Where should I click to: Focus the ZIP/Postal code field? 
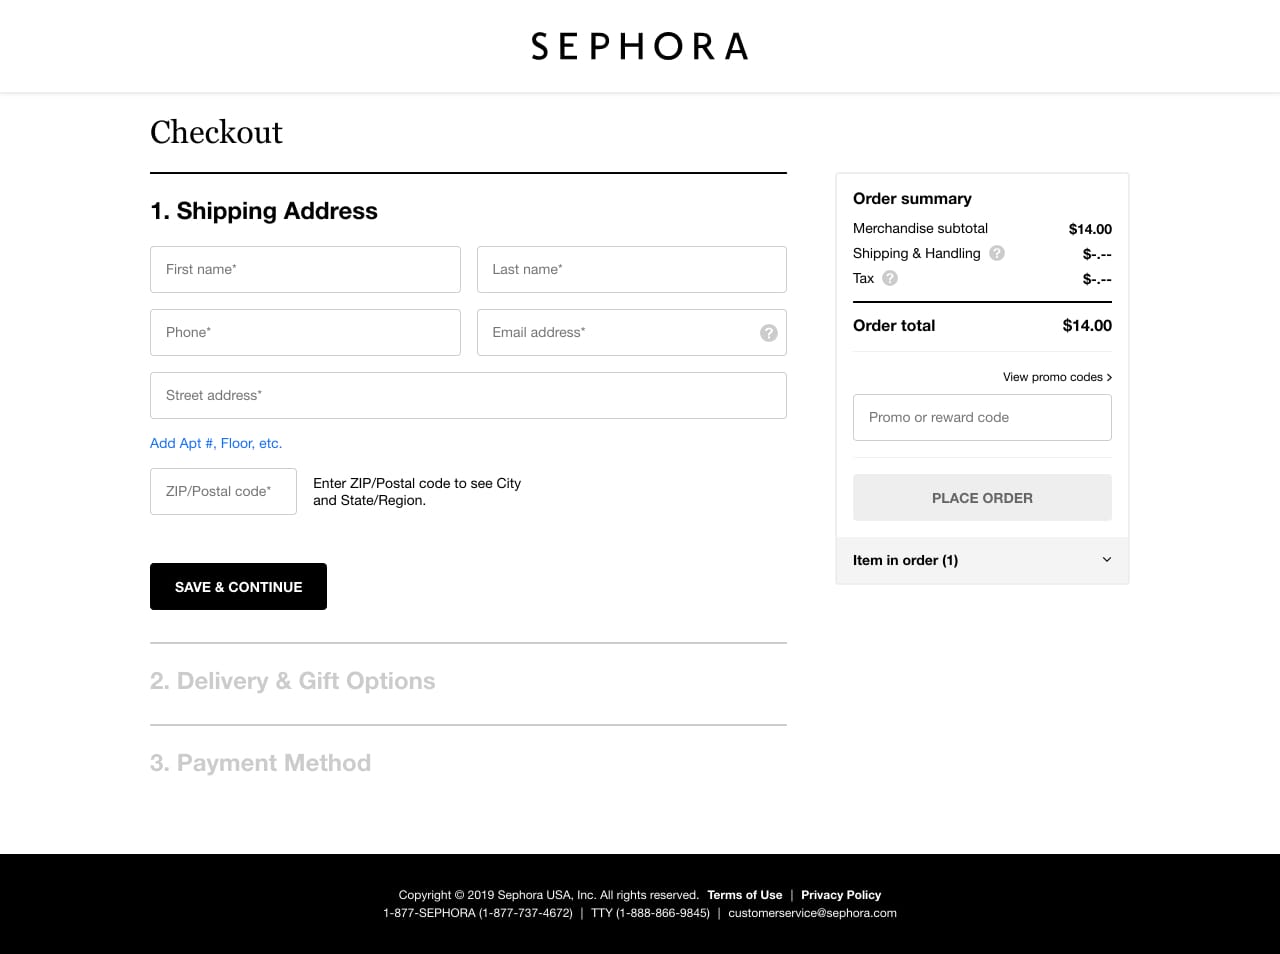[x=223, y=491]
